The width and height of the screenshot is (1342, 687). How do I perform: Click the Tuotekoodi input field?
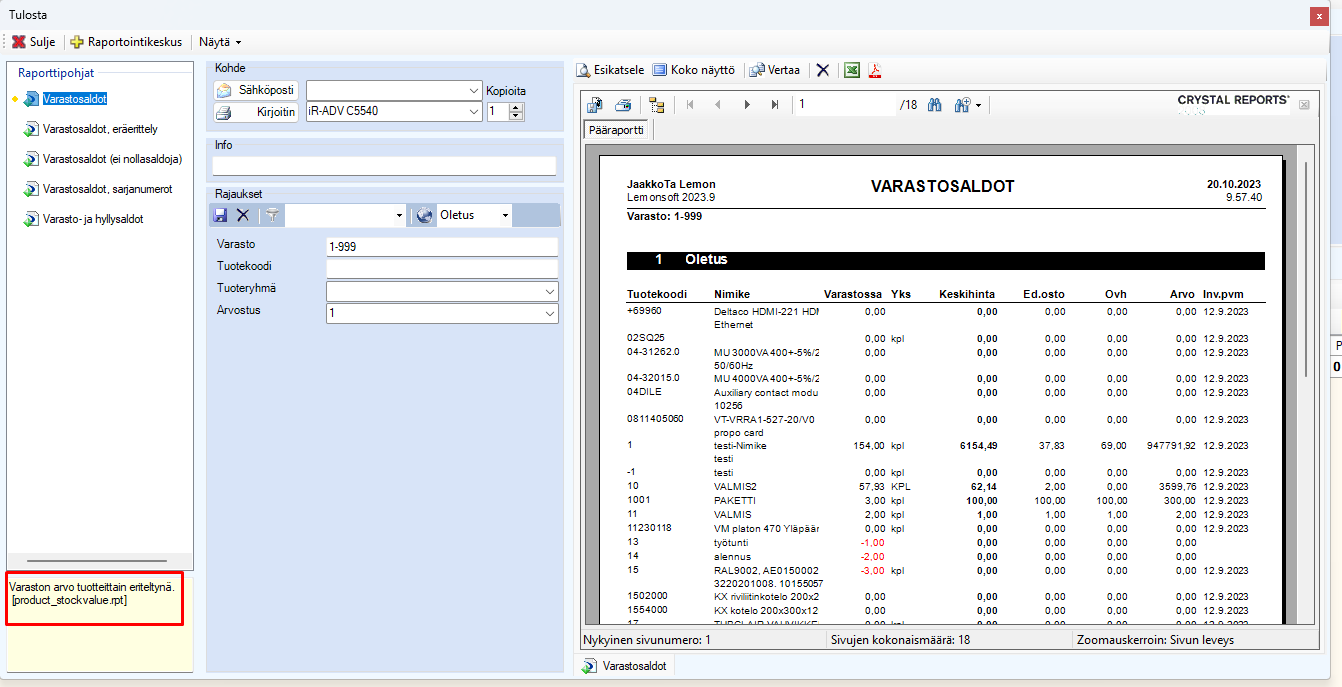click(x=442, y=268)
